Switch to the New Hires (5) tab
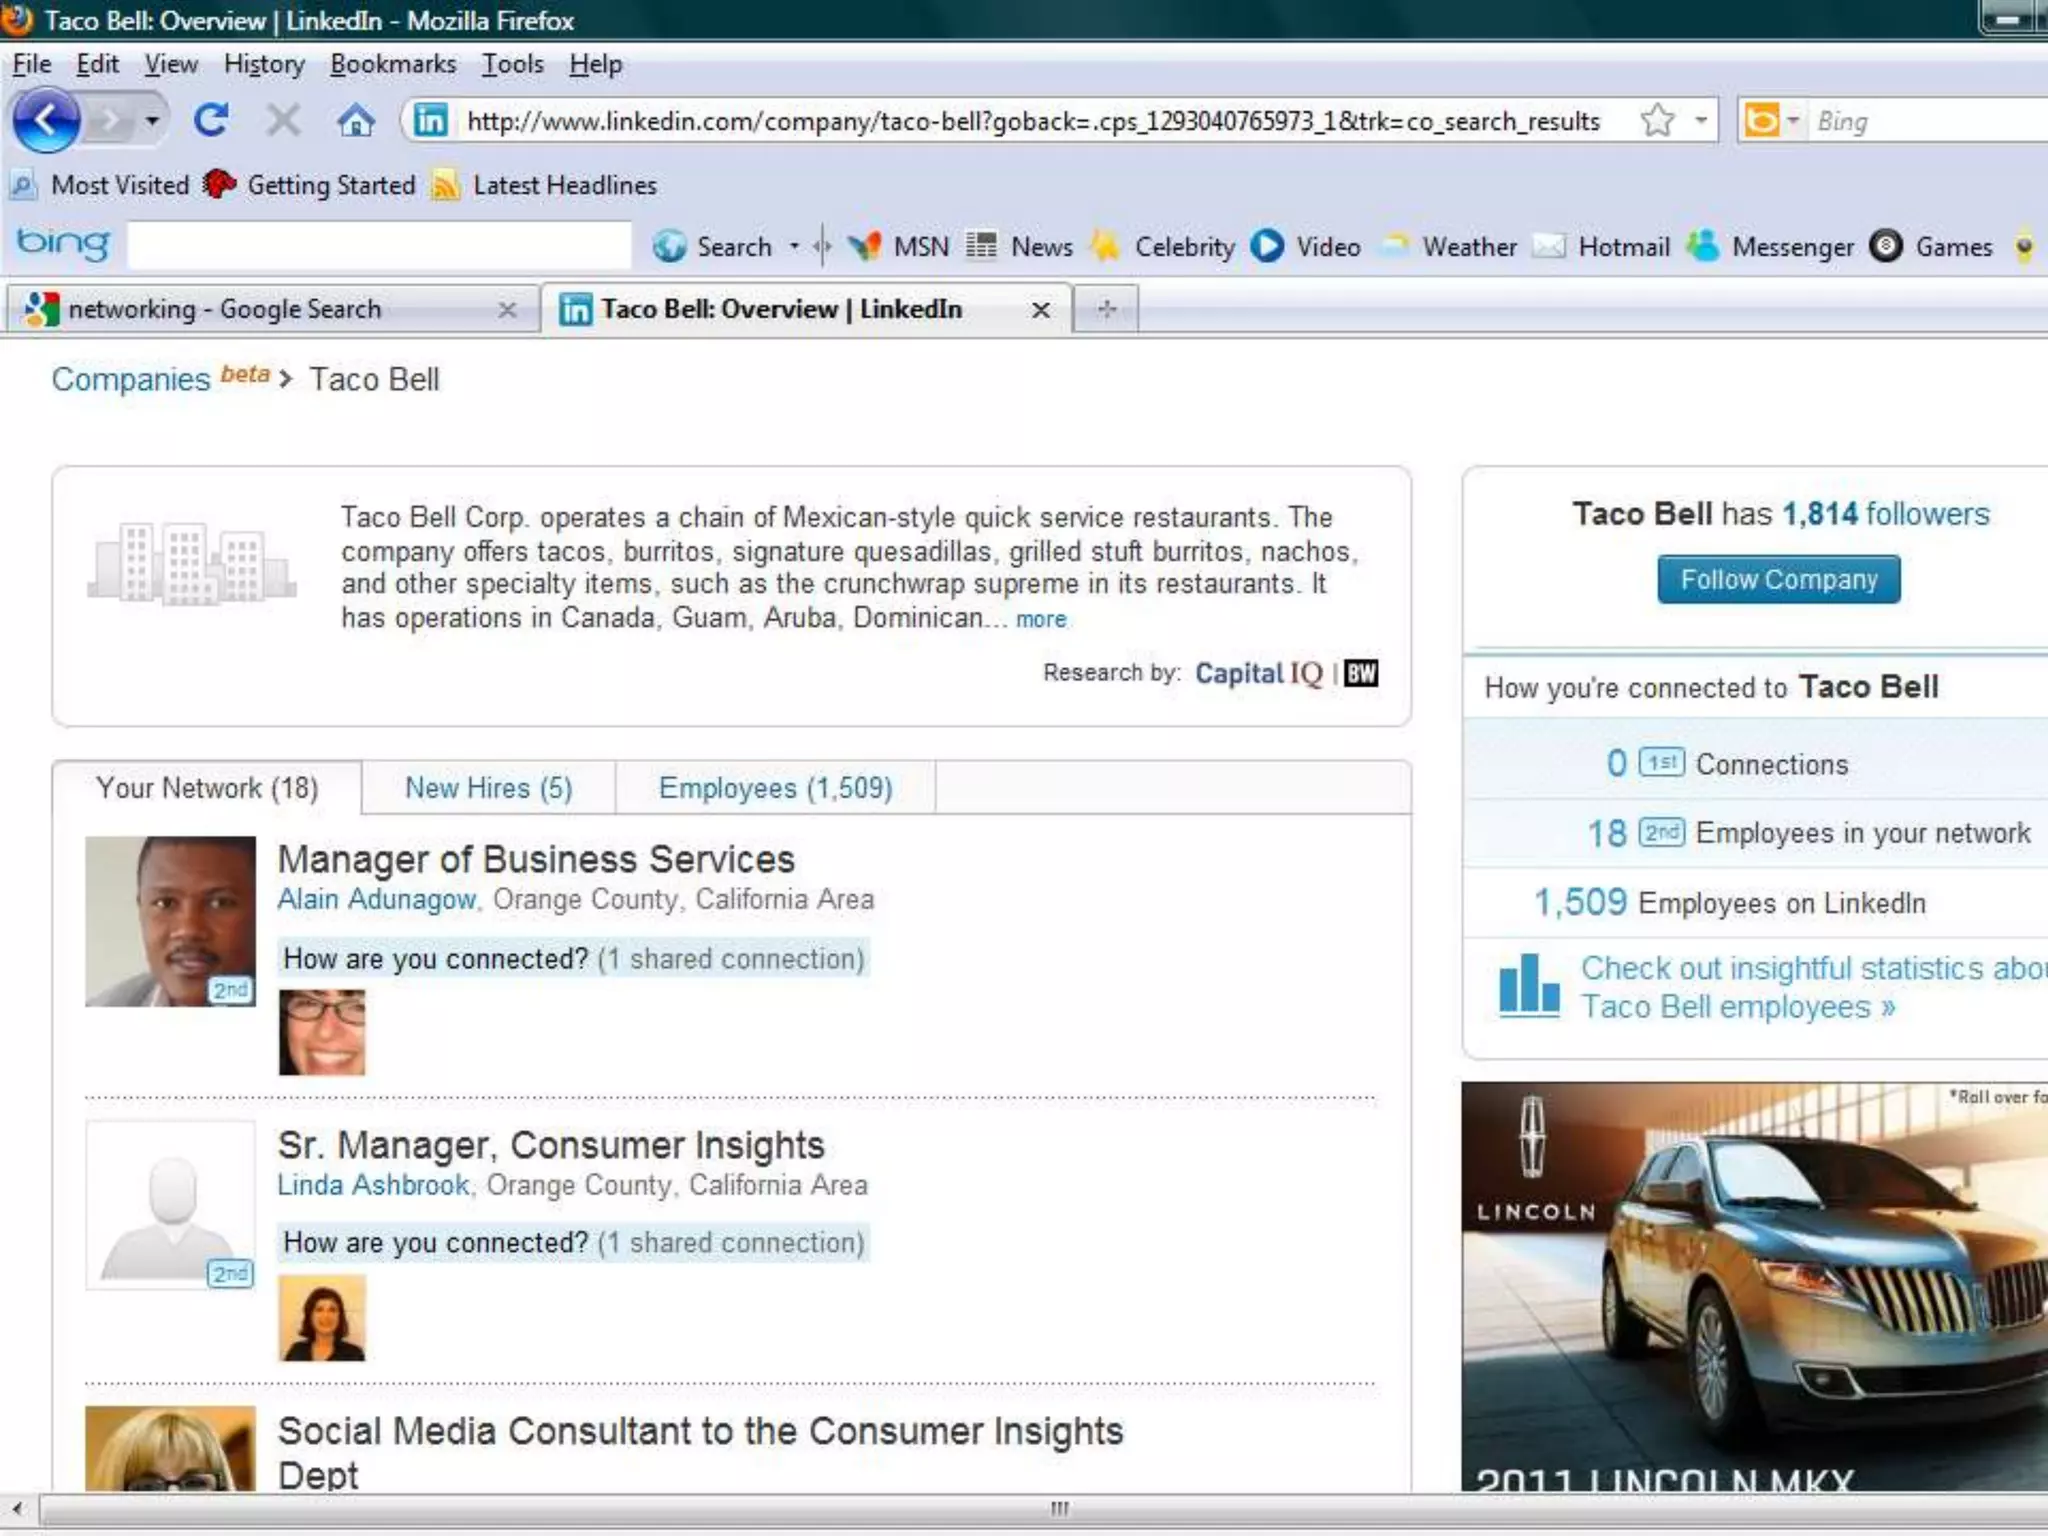Screen dimensions: 2048x1536 tap(488, 788)
